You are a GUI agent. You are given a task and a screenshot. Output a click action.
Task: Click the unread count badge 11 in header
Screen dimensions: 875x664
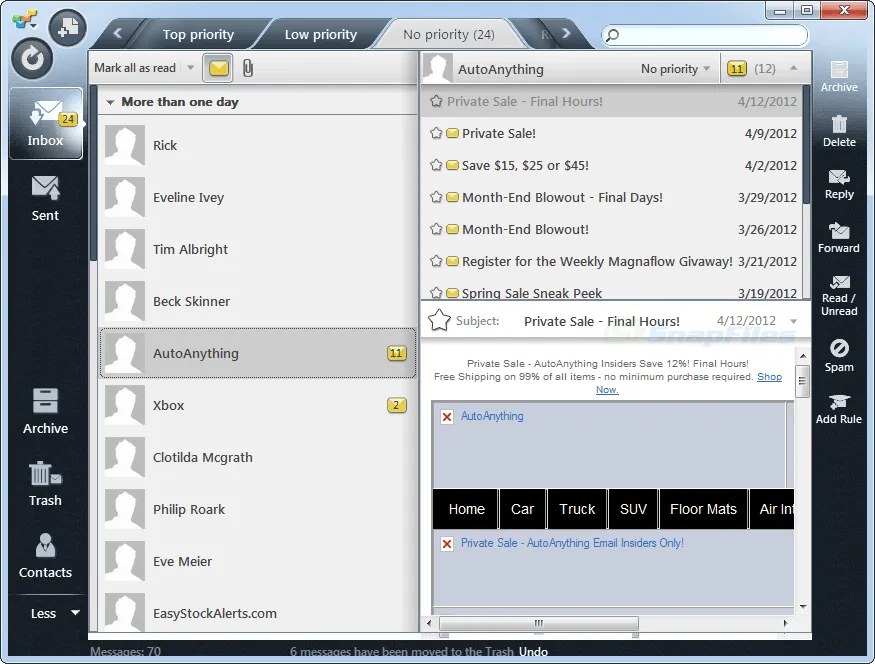coord(737,69)
